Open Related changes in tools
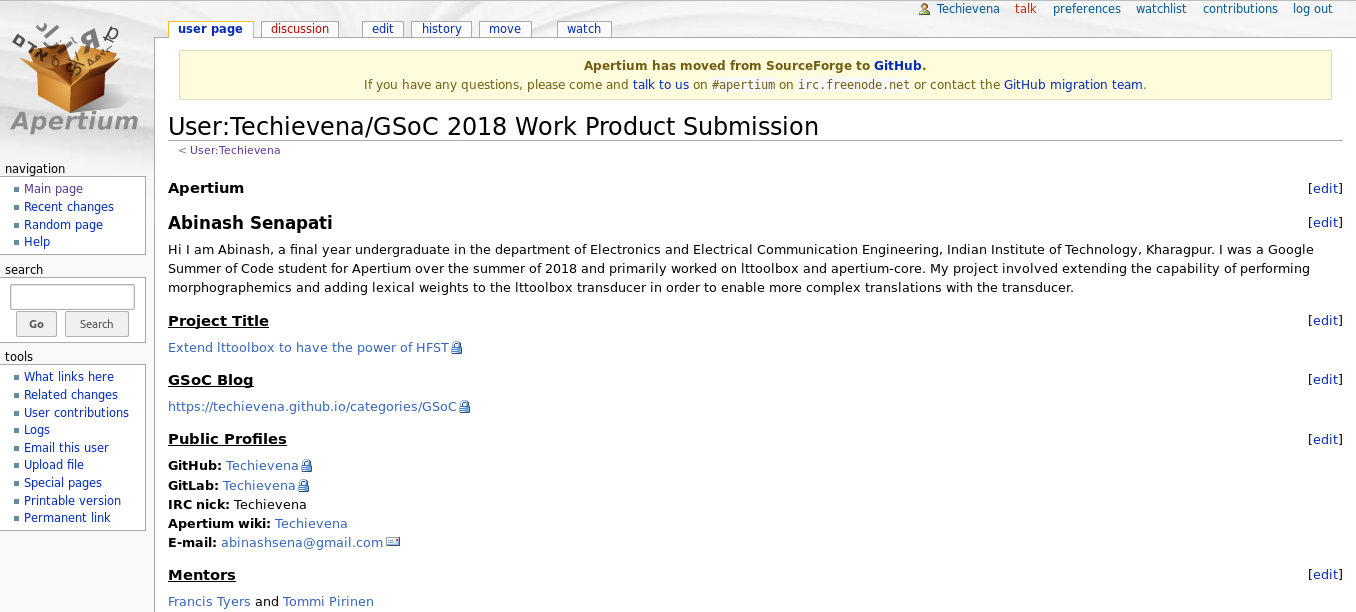Viewport: 1356px width, 612px height. click(x=71, y=395)
